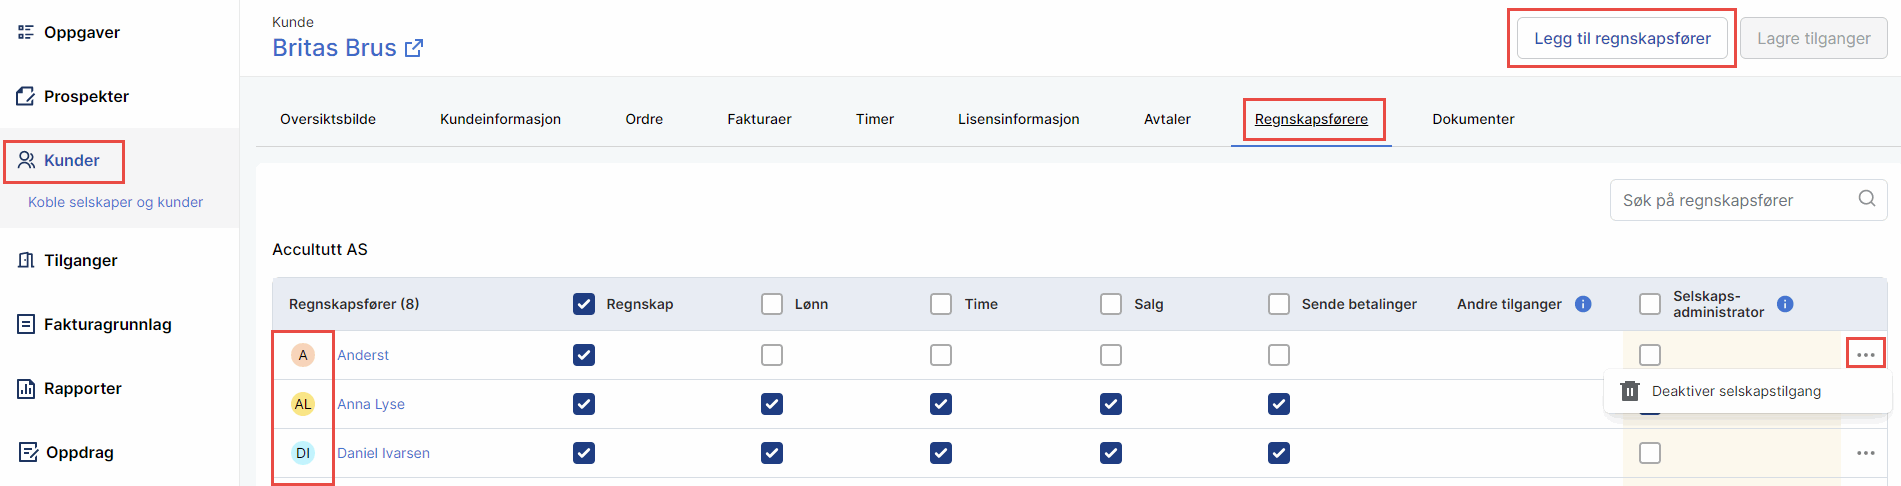Click the info icon next to Andre tilganger

[1583, 304]
